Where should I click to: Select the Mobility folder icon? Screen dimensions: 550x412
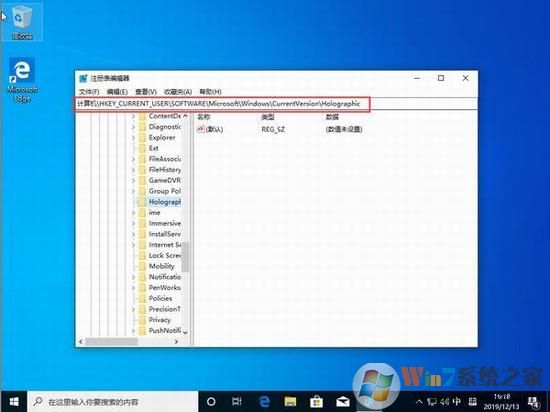click(x=142, y=266)
